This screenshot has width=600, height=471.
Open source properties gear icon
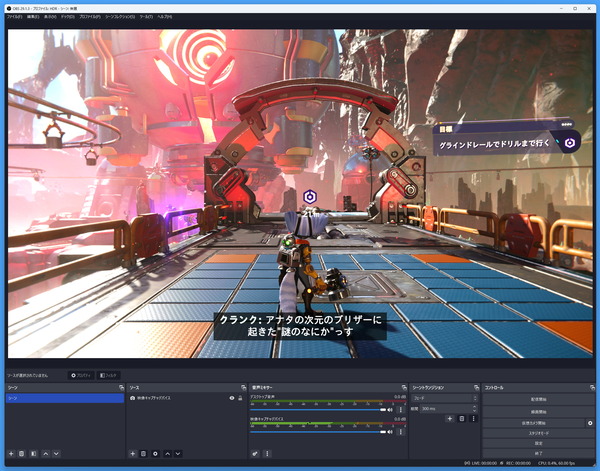[x=155, y=454]
